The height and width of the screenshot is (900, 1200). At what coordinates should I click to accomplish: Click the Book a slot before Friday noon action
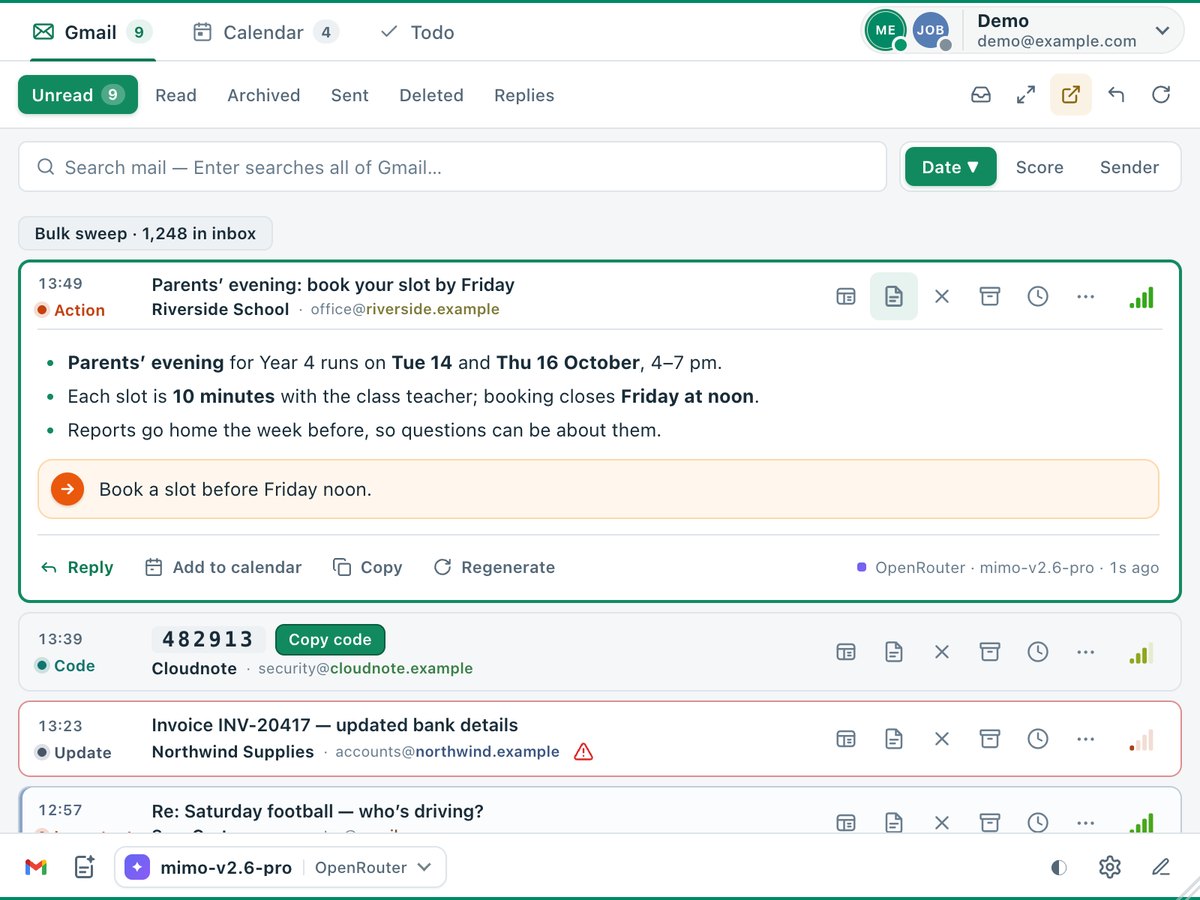598,489
